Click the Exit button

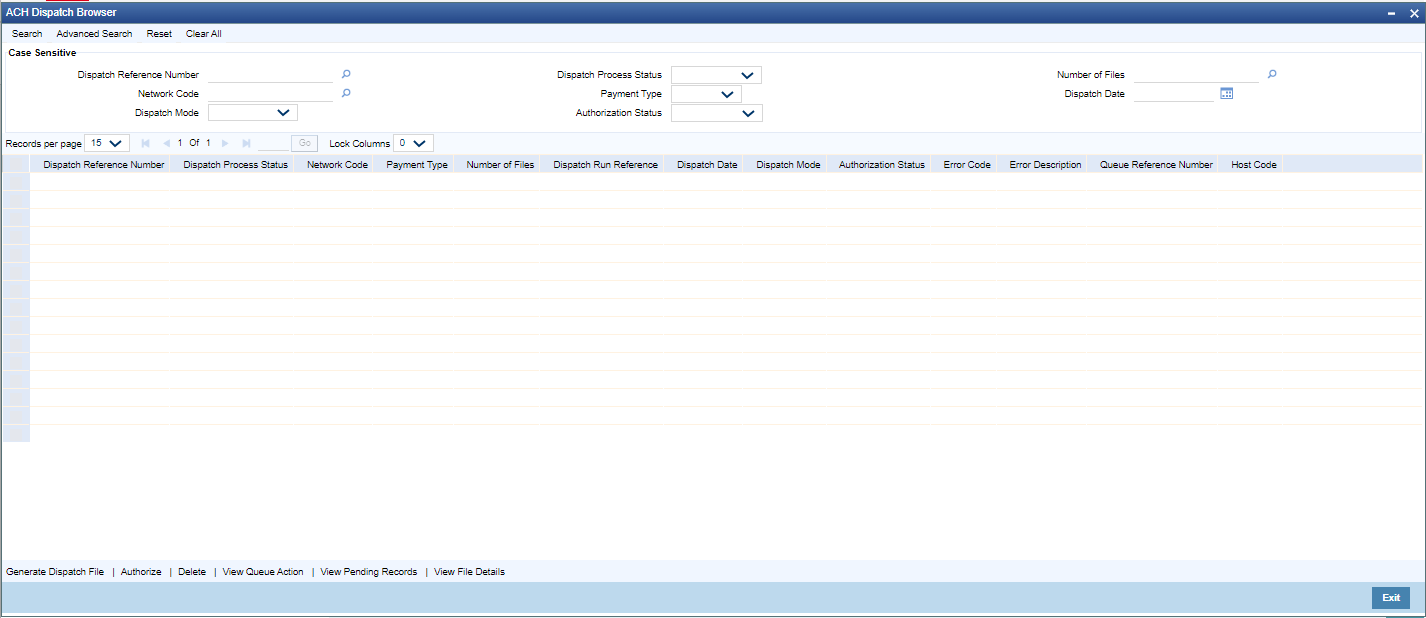point(1391,598)
